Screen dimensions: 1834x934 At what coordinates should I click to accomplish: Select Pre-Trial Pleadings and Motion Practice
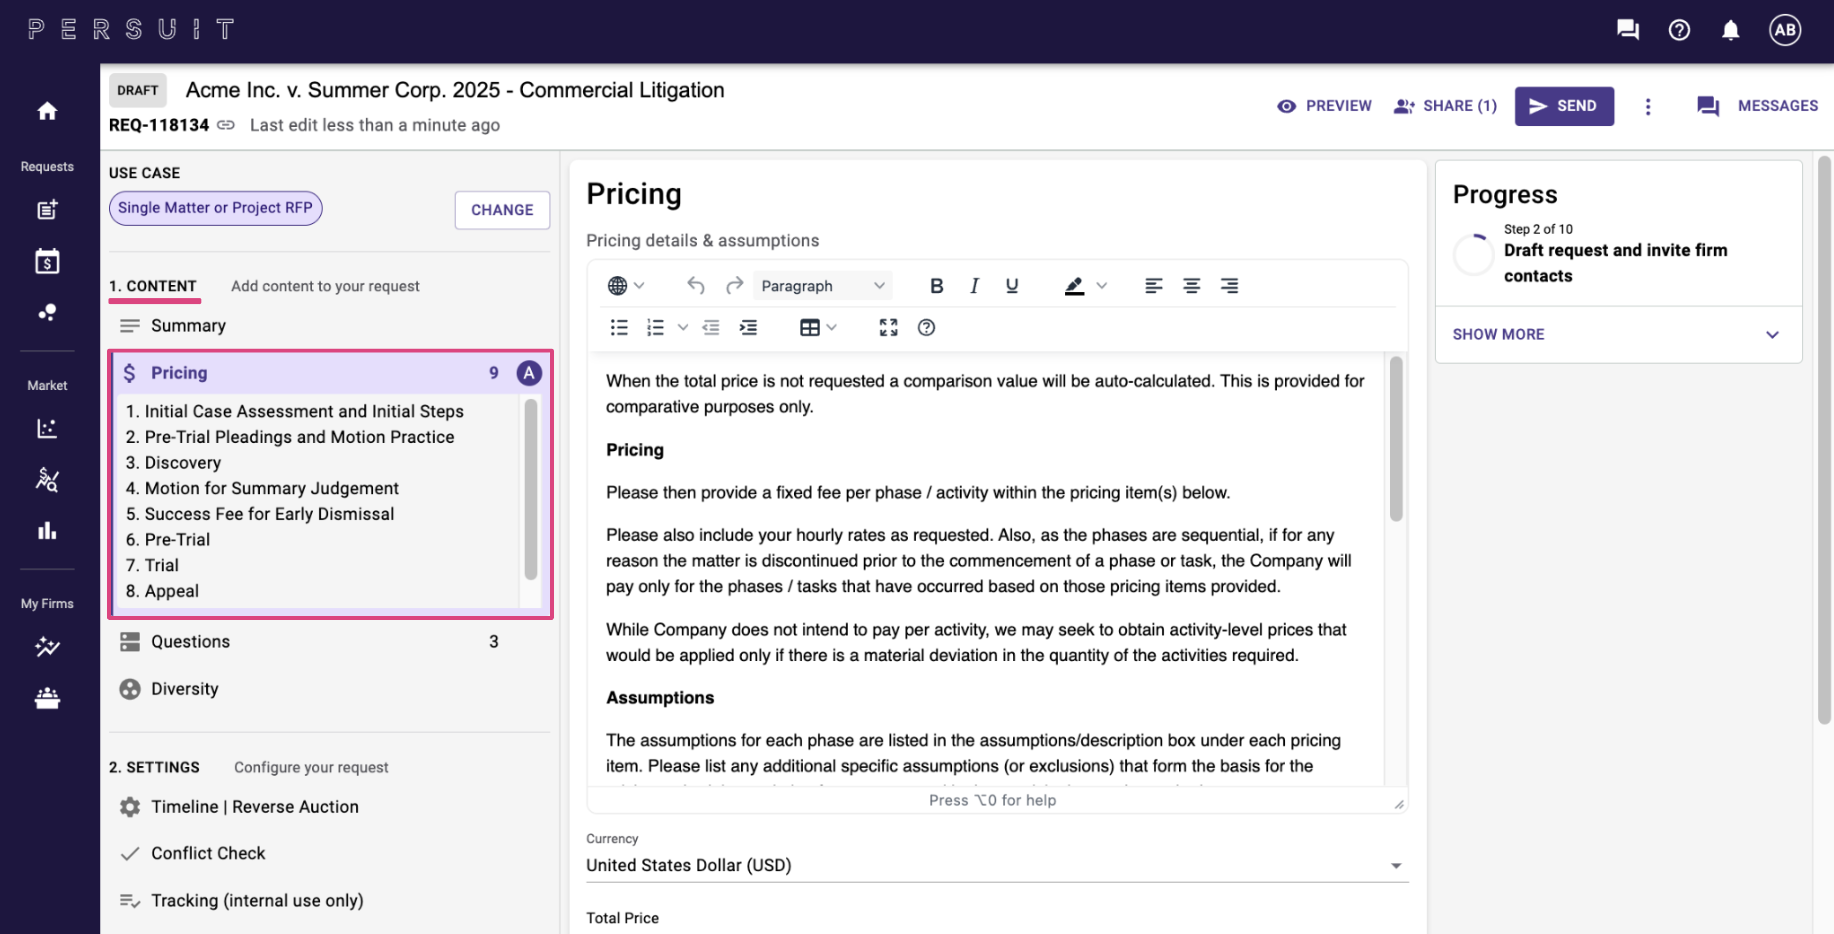click(290, 437)
